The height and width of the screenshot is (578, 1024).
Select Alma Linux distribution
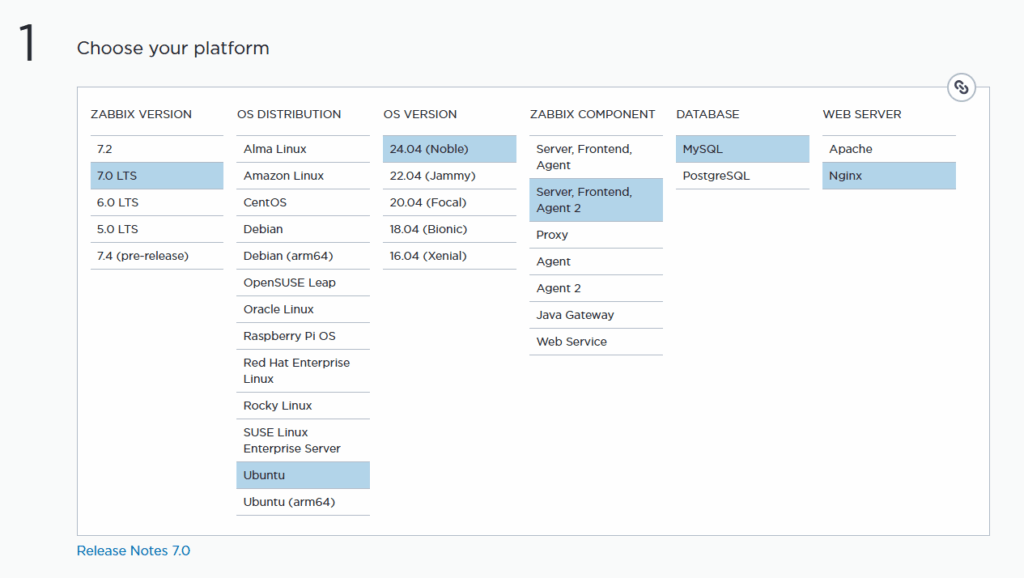click(x=303, y=149)
